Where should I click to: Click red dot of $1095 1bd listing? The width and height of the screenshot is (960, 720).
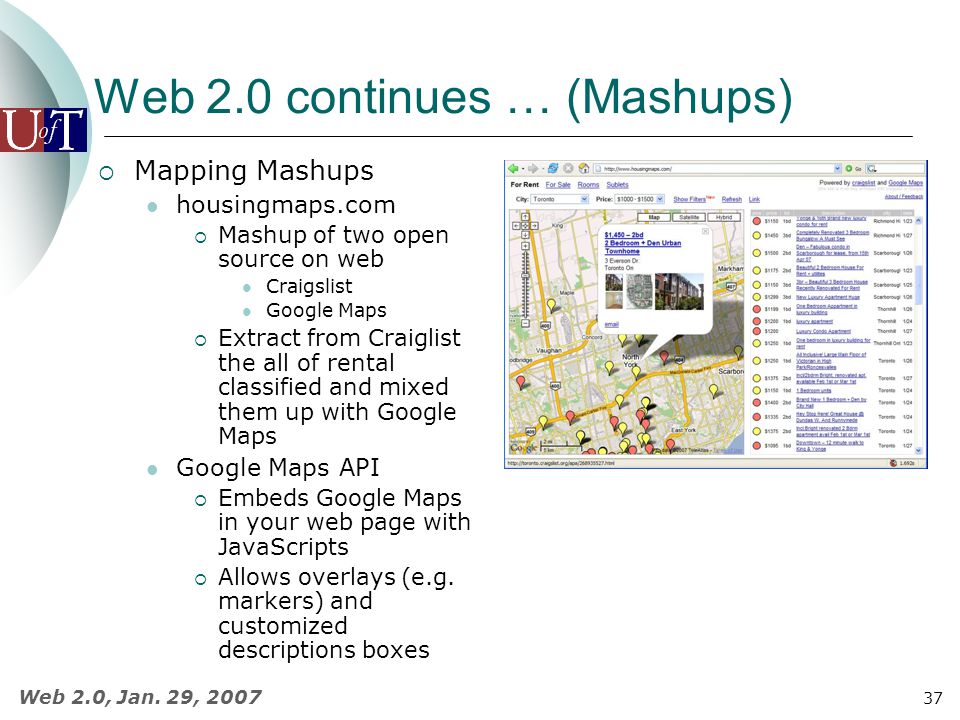[757, 446]
